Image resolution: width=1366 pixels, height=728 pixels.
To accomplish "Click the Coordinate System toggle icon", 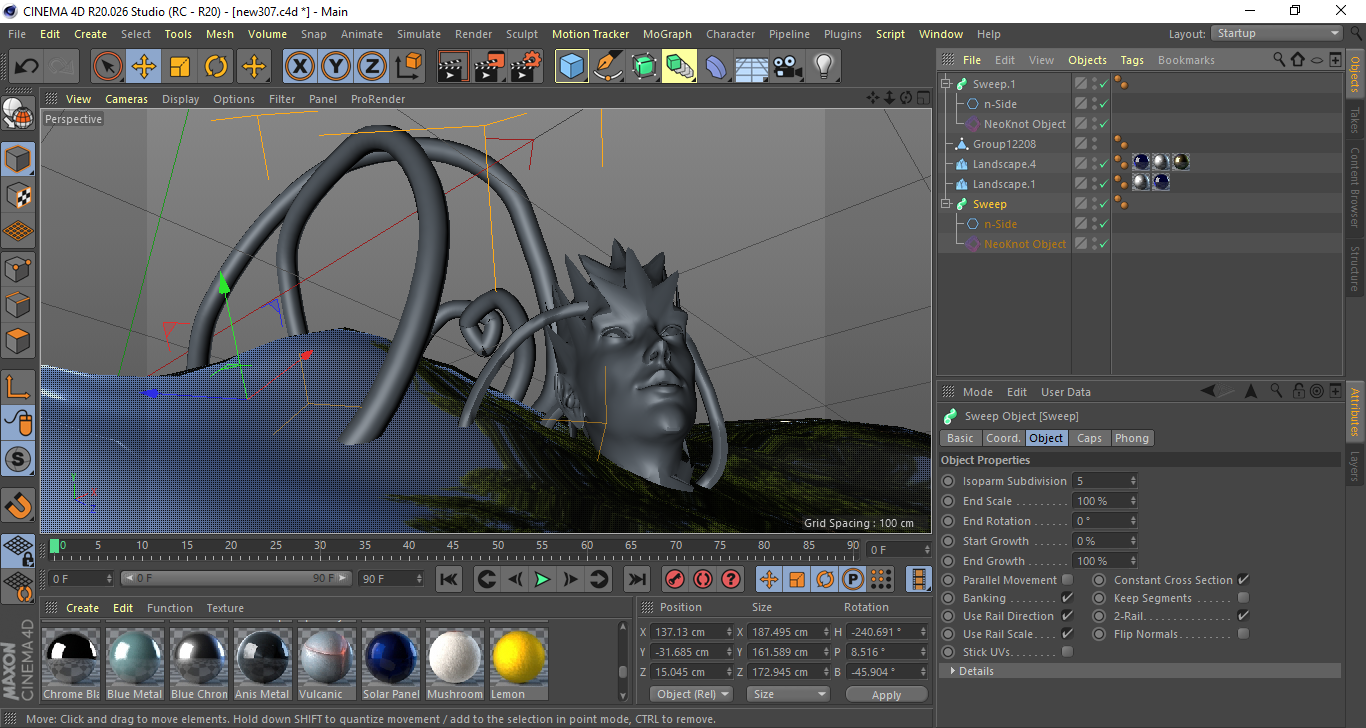I will pyautogui.click(x=408, y=67).
